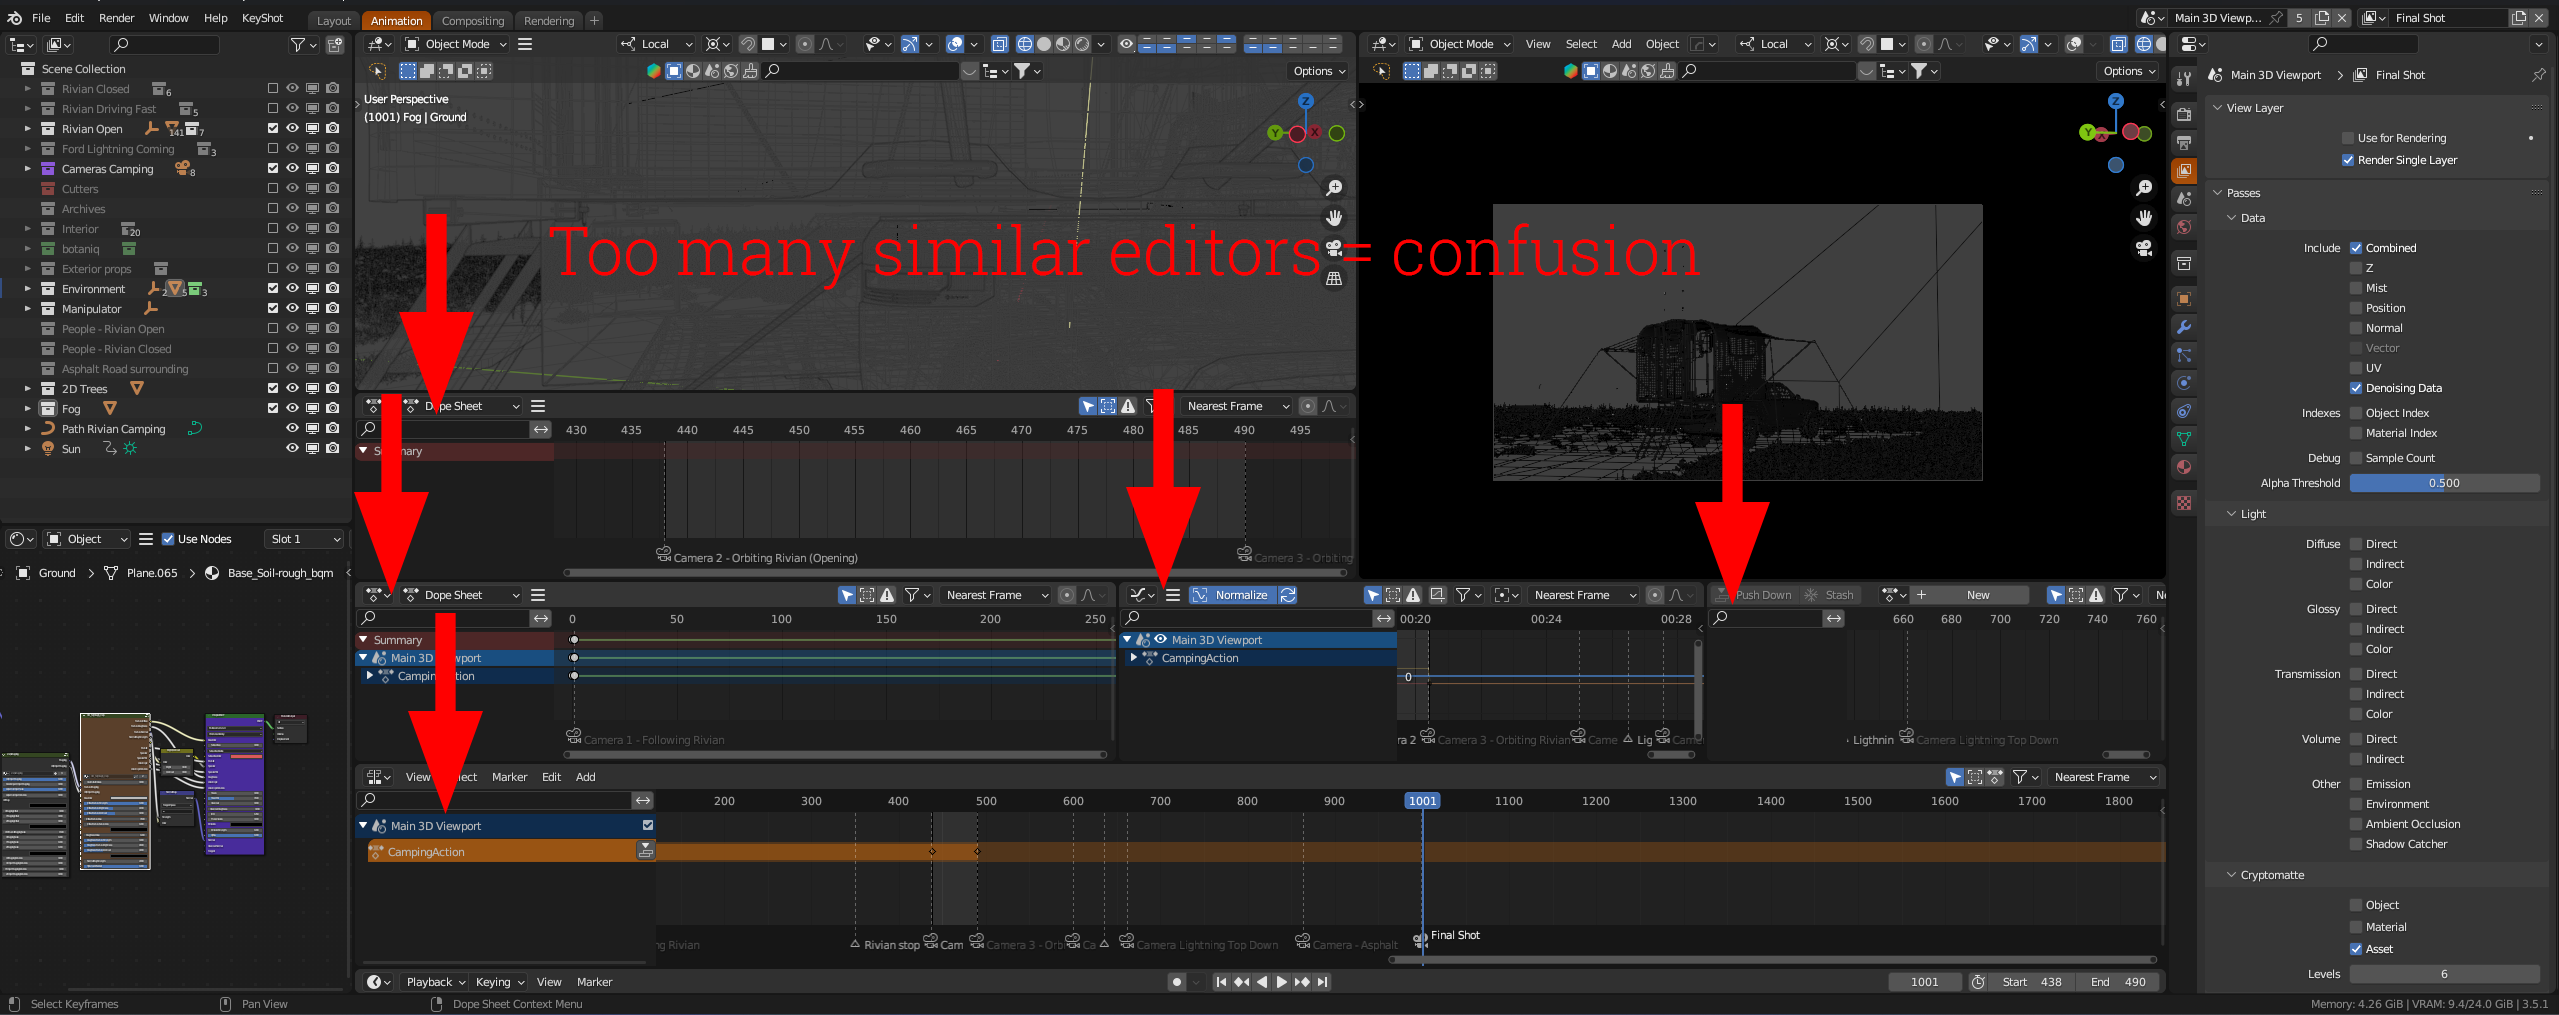
Task: Switch to the Compositing workspace tab
Action: pyautogui.click(x=473, y=20)
